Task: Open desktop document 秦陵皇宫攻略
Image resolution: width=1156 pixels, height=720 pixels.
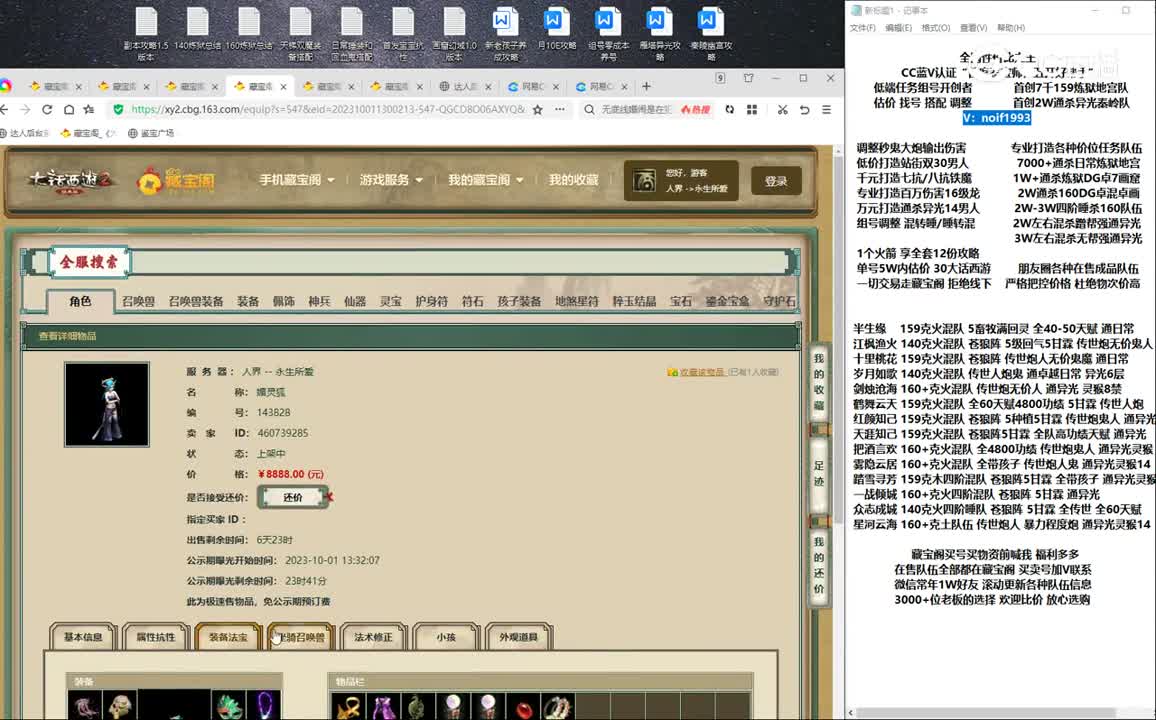Action: 711,34
